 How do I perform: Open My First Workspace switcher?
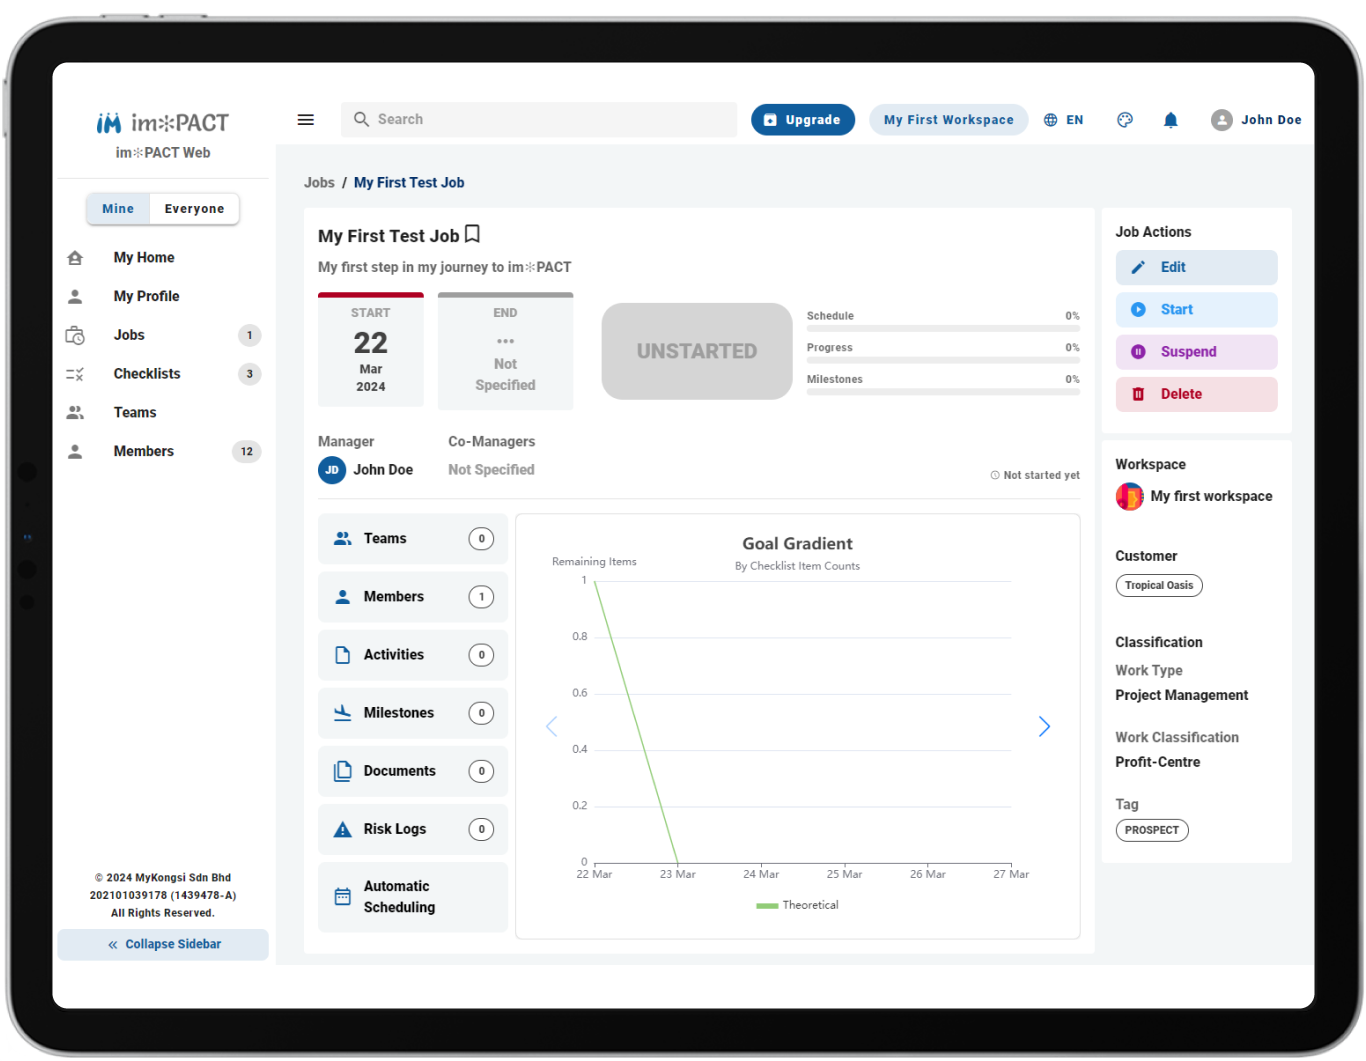pyautogui.click(x=948, y=120)
